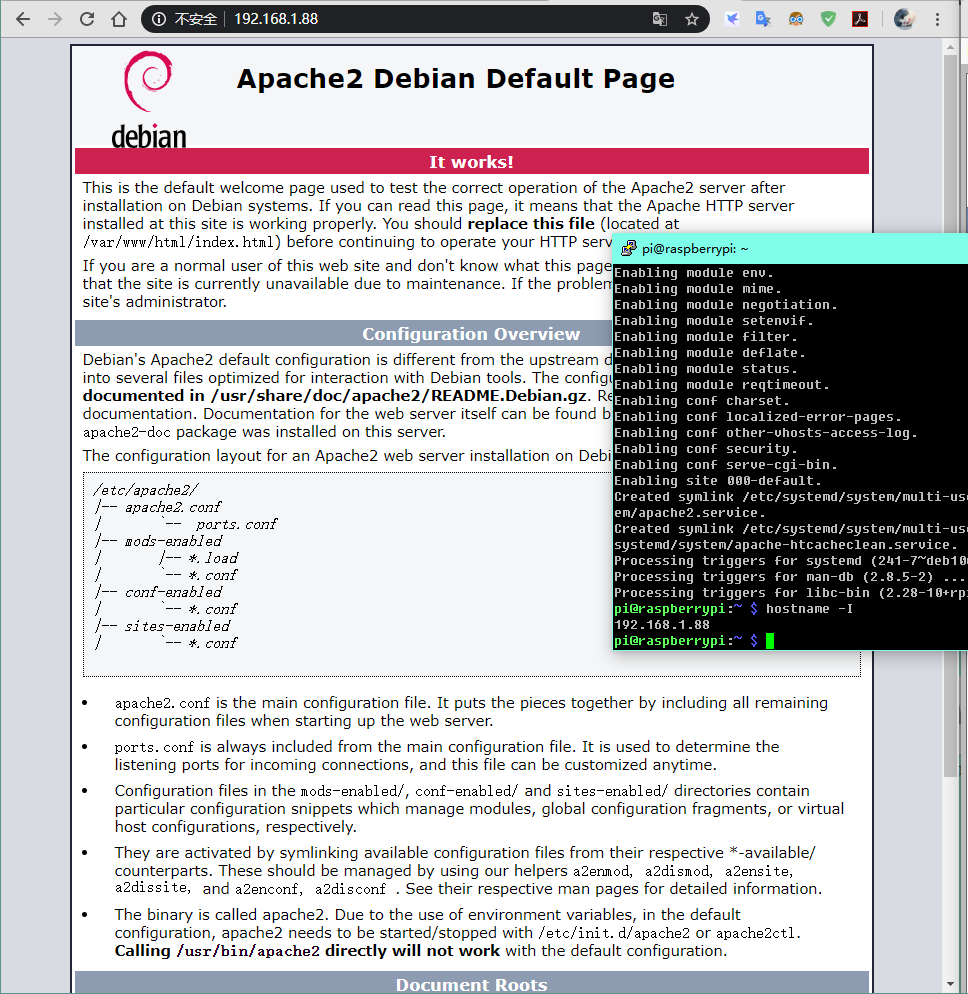Click the 'apache2ctl' text in last bullet
Viewport: 968px width, 994px height.
756,933
